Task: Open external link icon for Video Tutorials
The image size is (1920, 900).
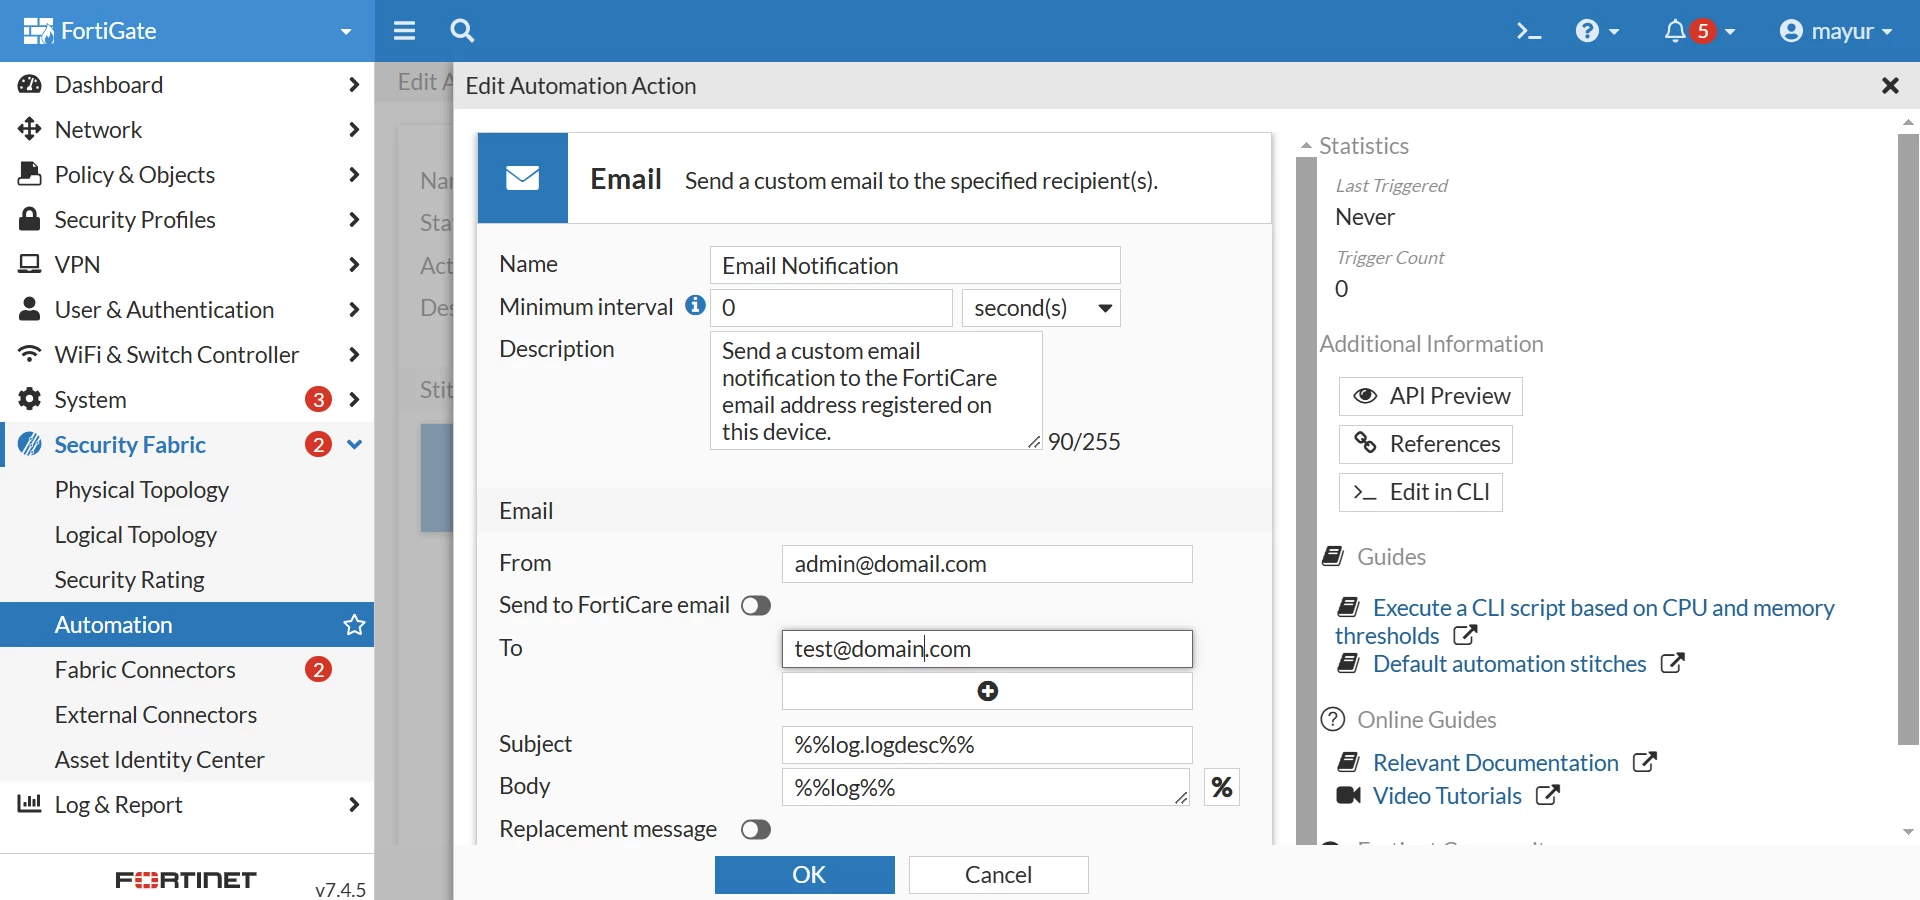Action: (1548, 796)
